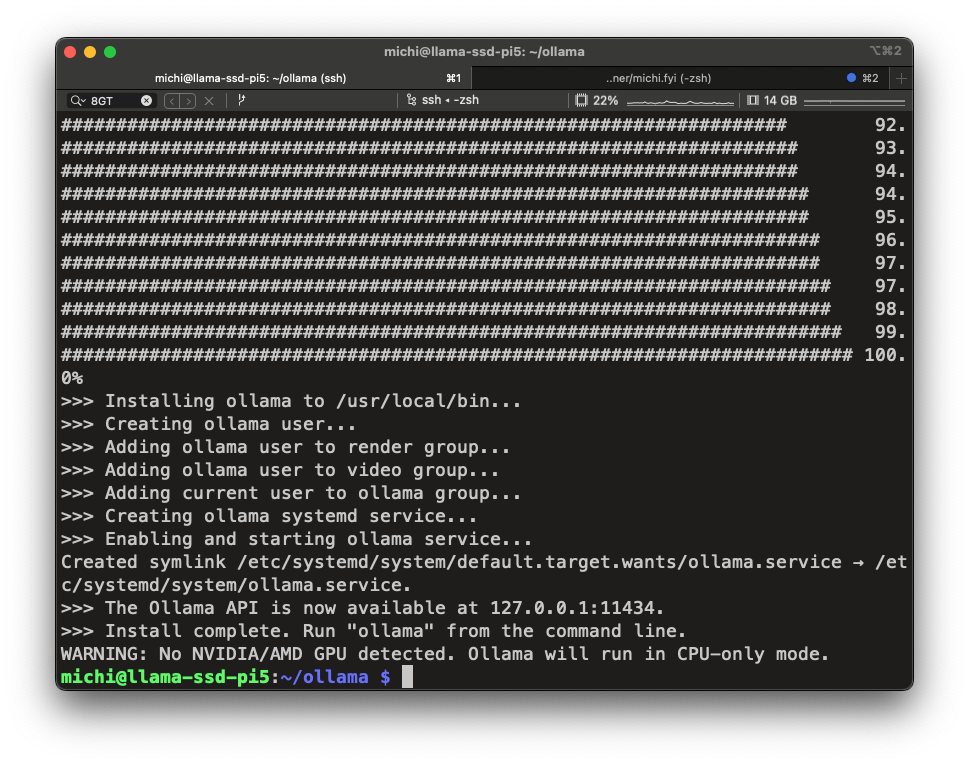This screenshot has width=969, height=764.
Task: Go to next search result arrow
Action: (x=188, y=101)
